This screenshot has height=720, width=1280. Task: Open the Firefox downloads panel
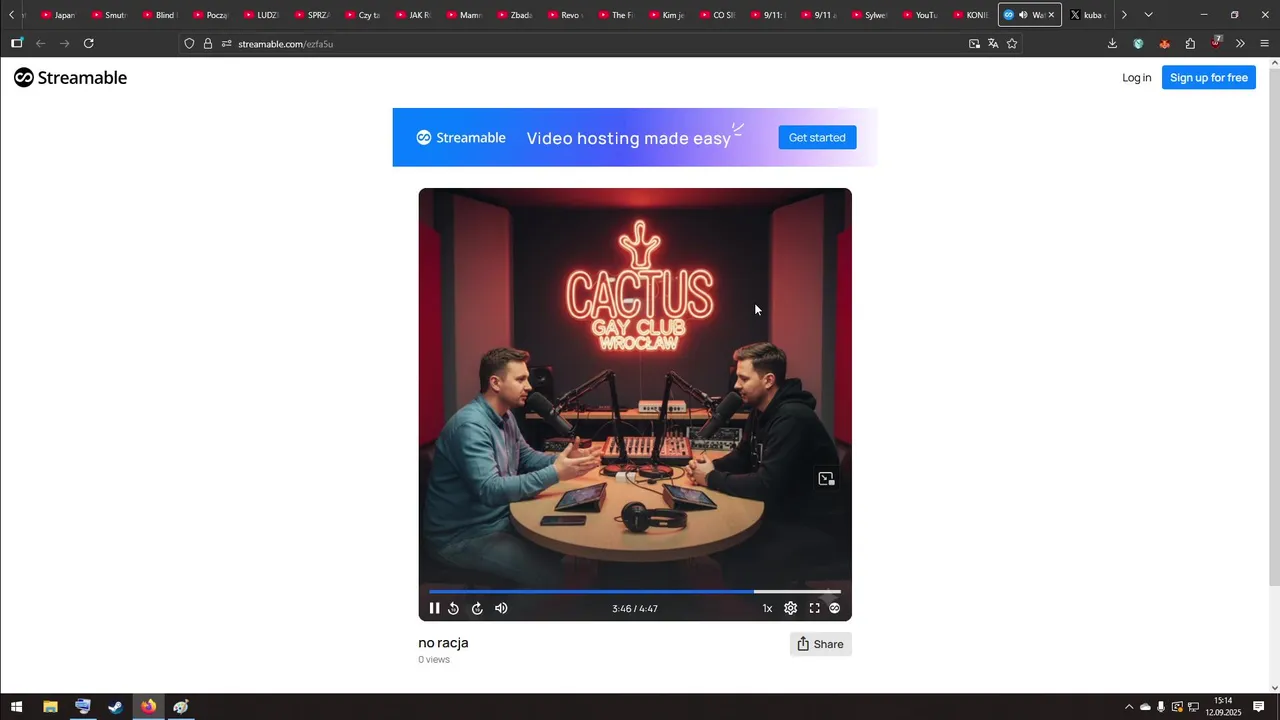point(1112,43)
